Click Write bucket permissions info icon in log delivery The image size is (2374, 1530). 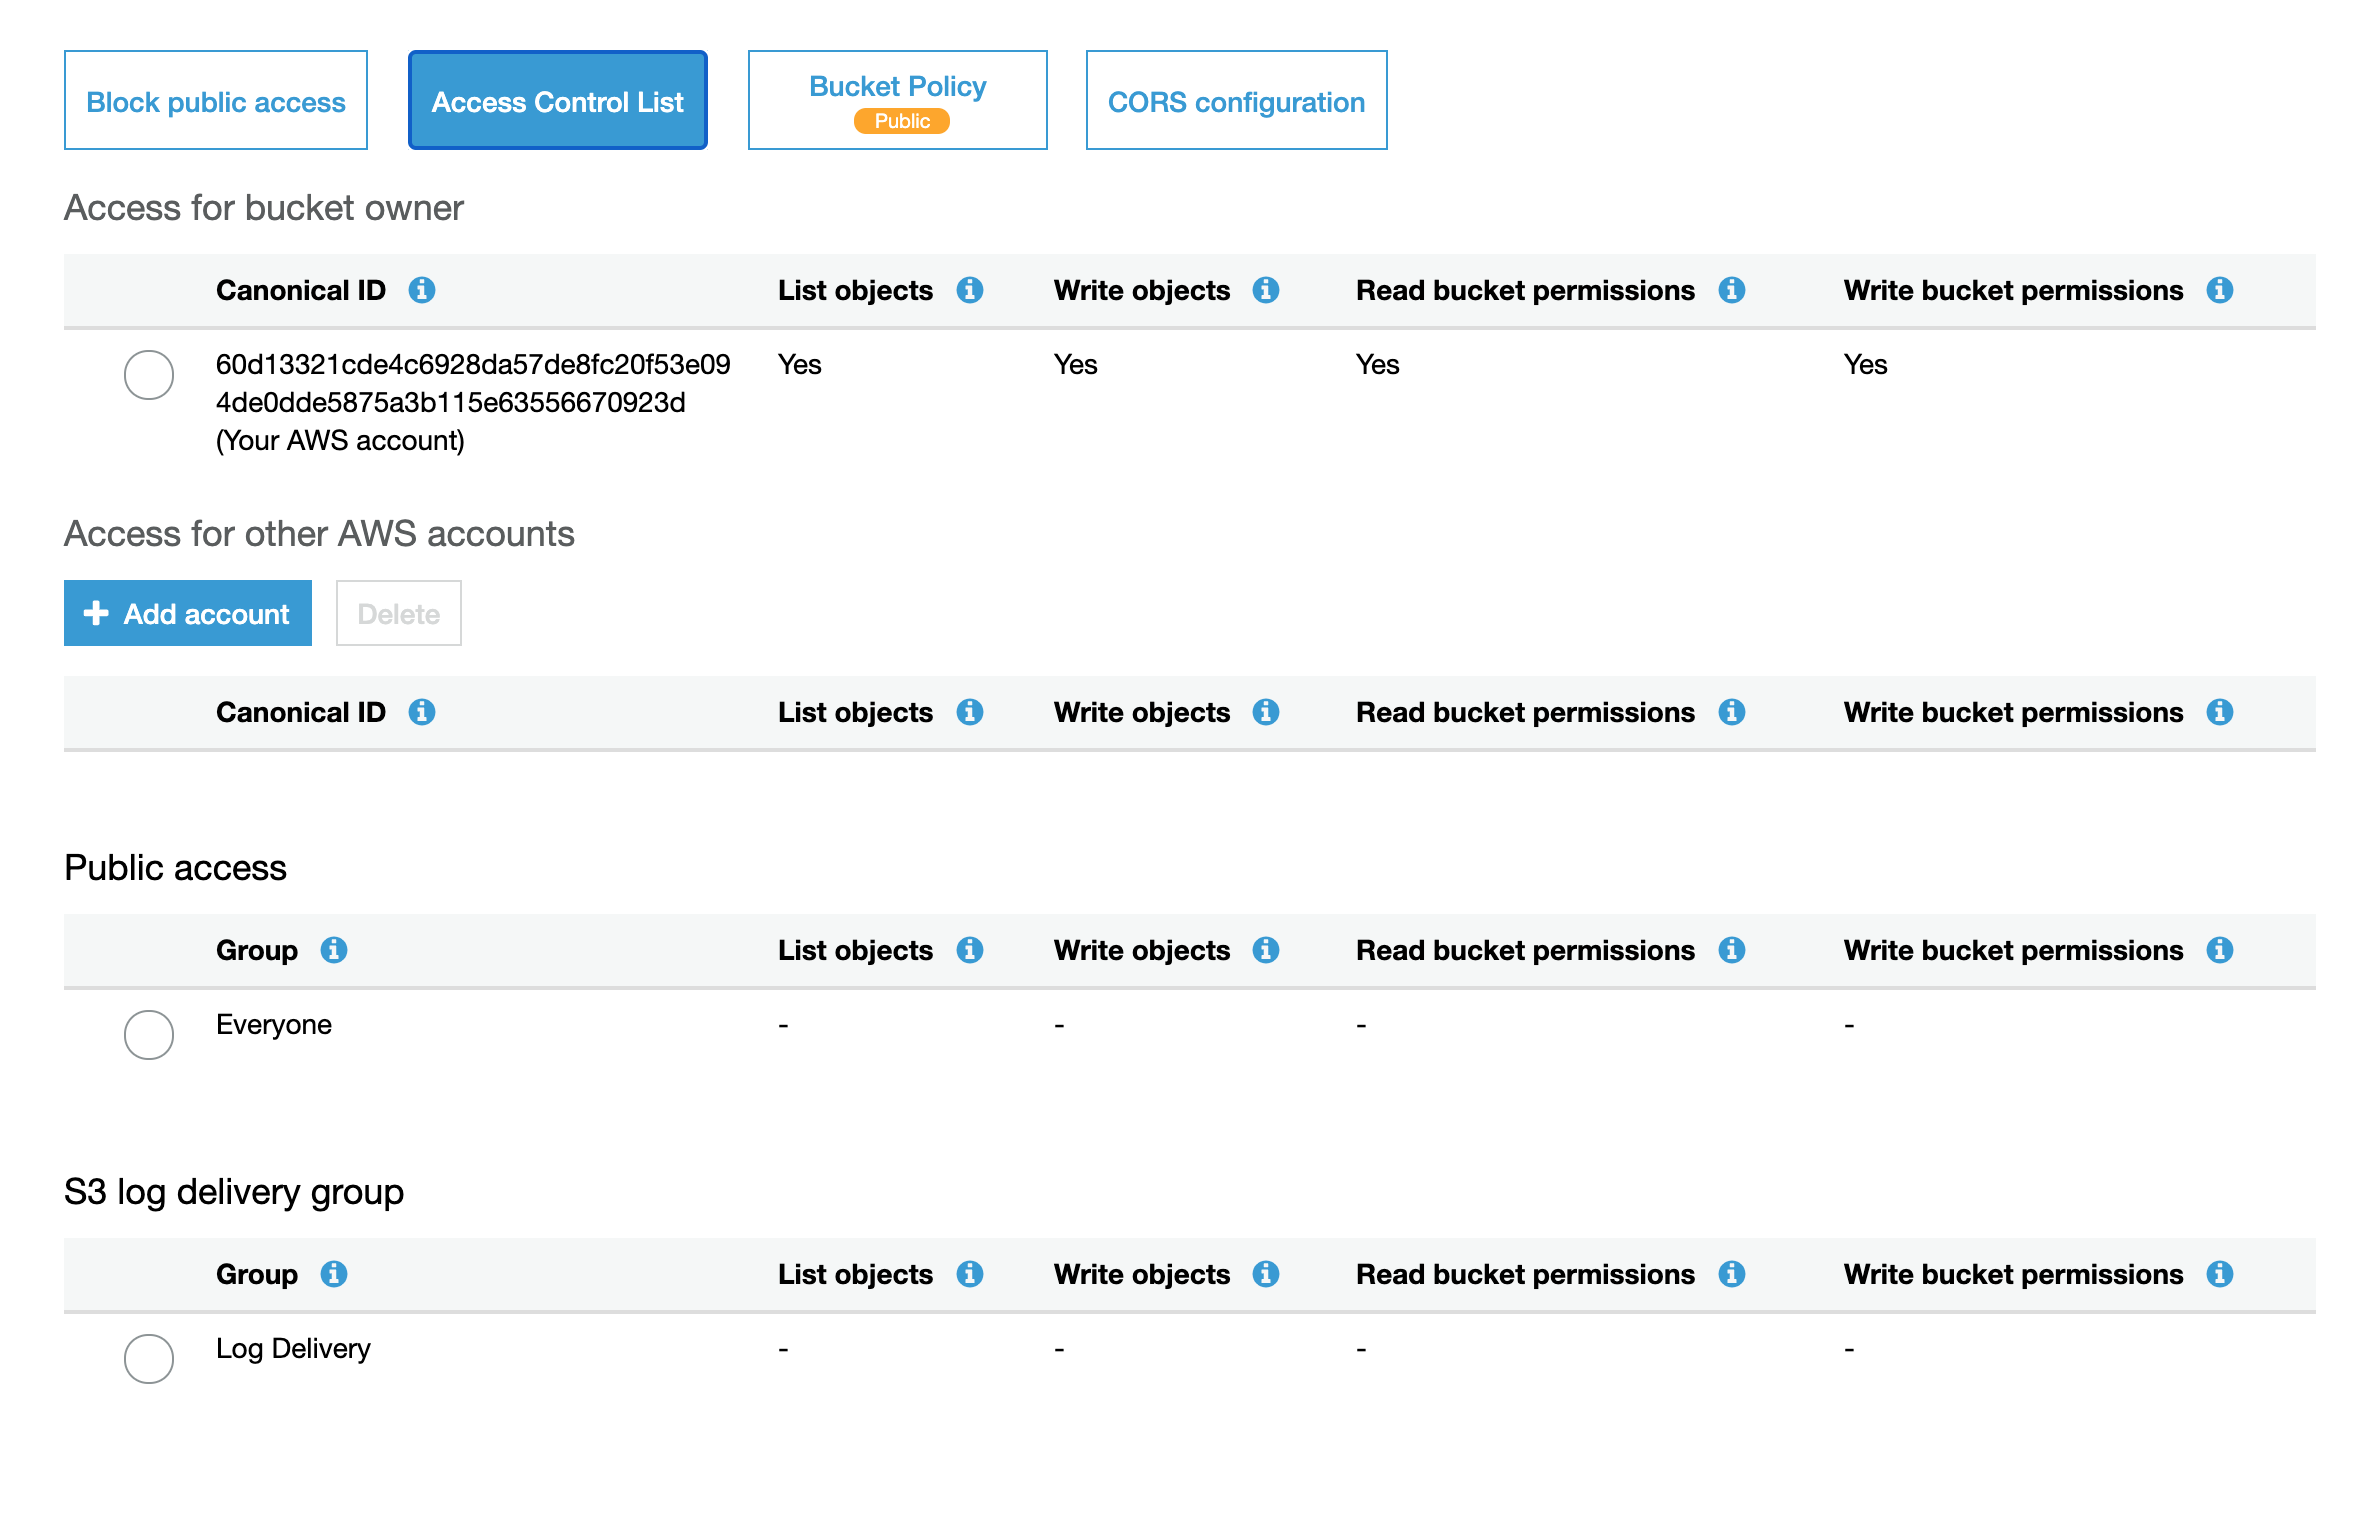(2219, 1274)
